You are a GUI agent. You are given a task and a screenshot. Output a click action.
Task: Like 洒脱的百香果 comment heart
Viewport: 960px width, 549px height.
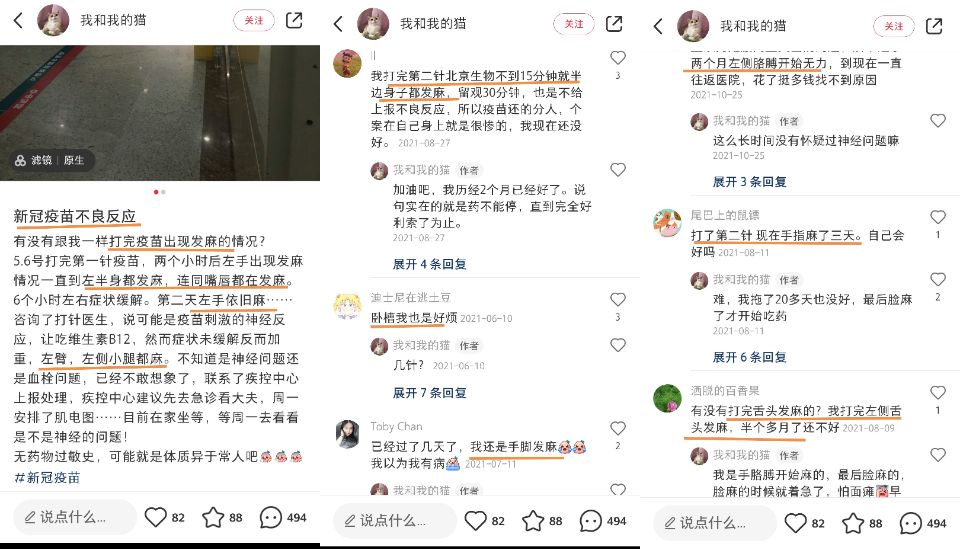point(937,392)
